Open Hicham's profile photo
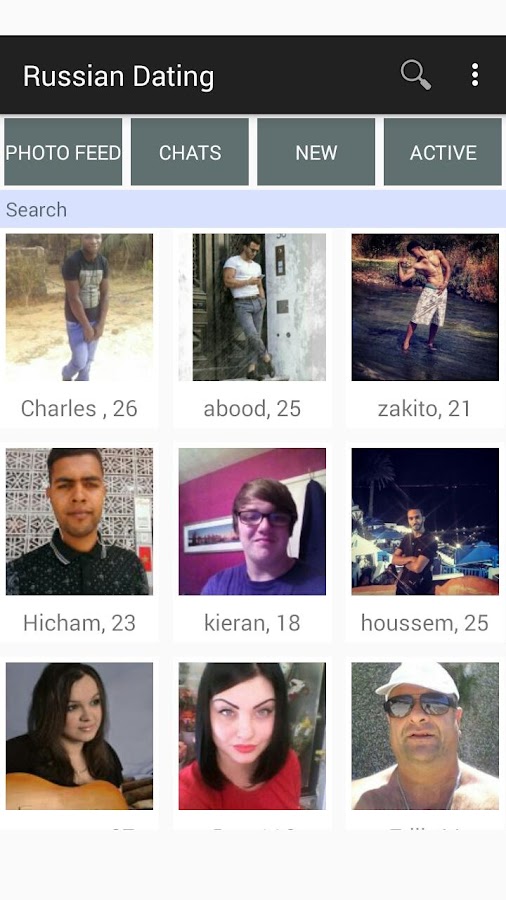This screenshot has height=900, width=506. [x=79, y=521]
